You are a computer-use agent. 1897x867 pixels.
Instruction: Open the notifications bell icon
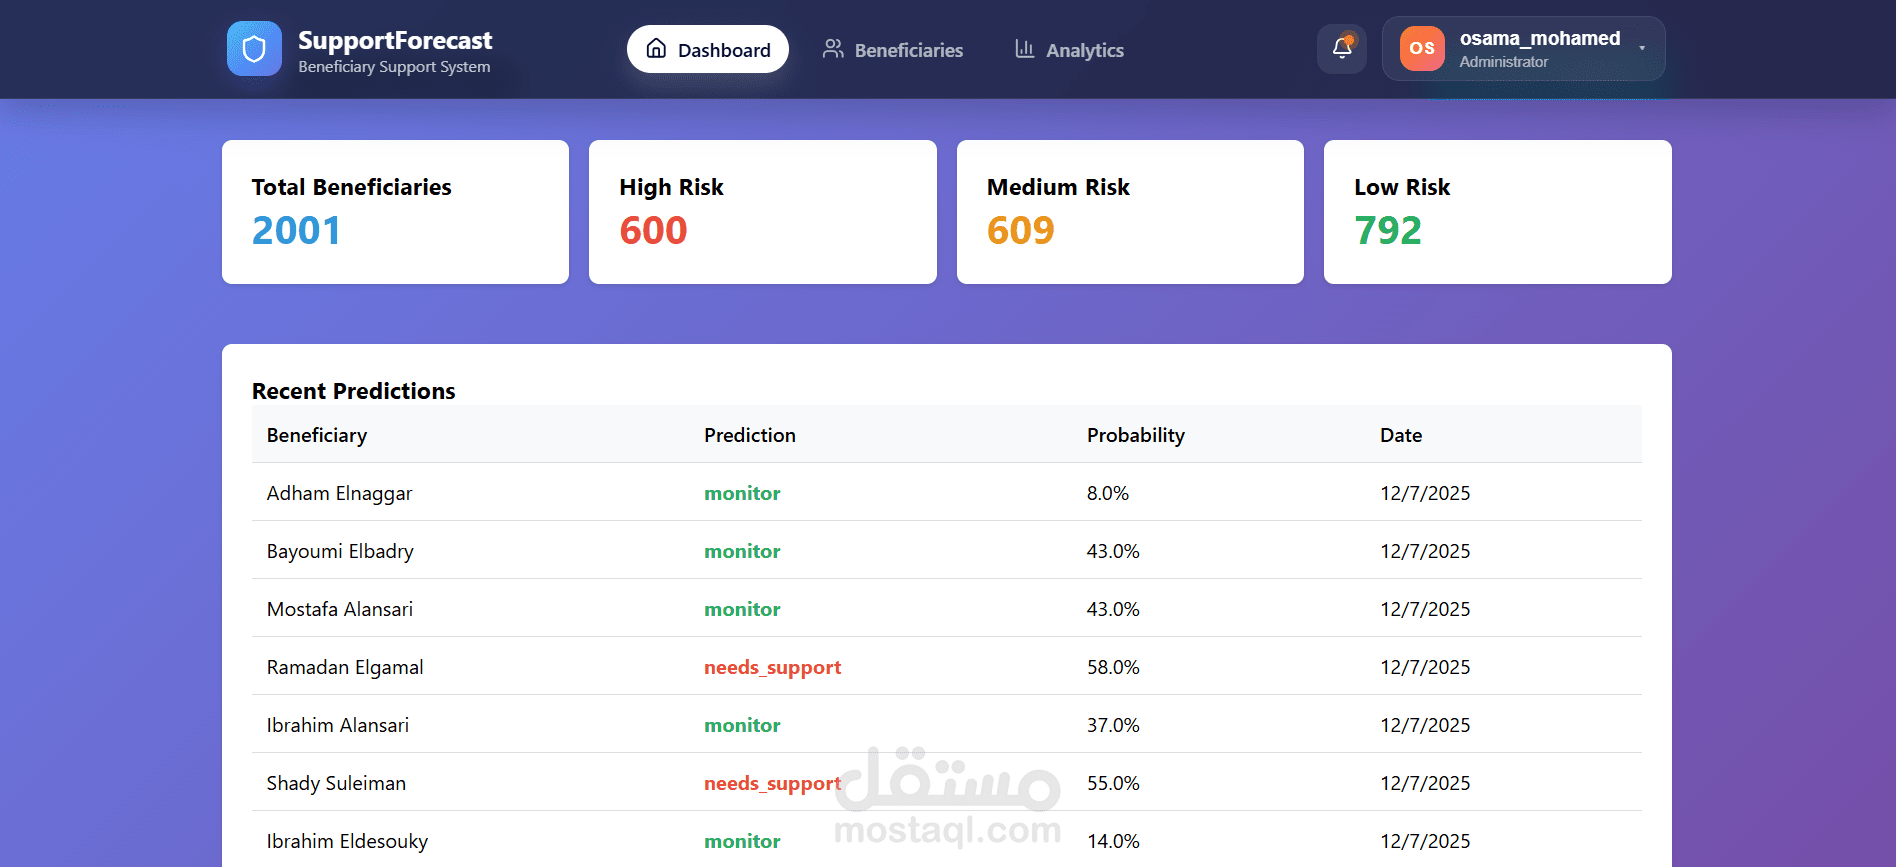(1342, 48)
